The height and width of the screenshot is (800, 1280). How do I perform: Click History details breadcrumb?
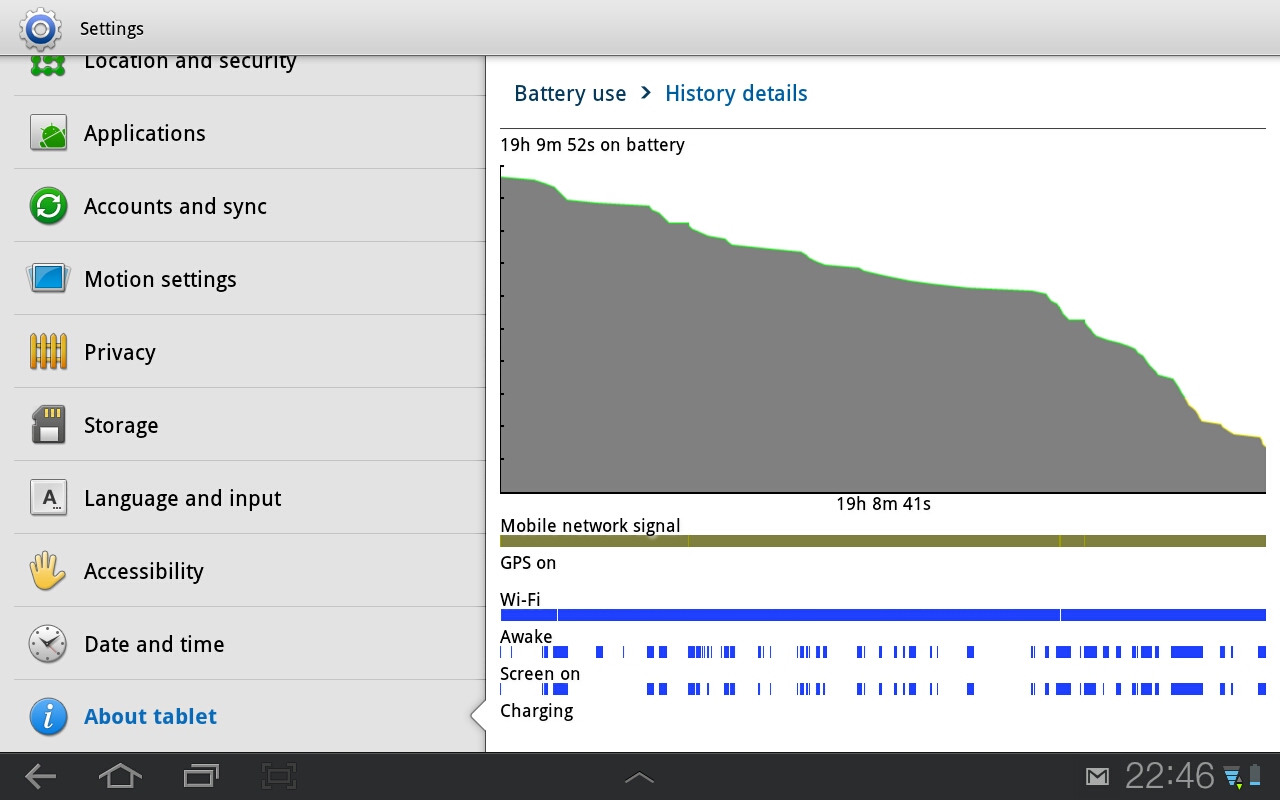736,94
